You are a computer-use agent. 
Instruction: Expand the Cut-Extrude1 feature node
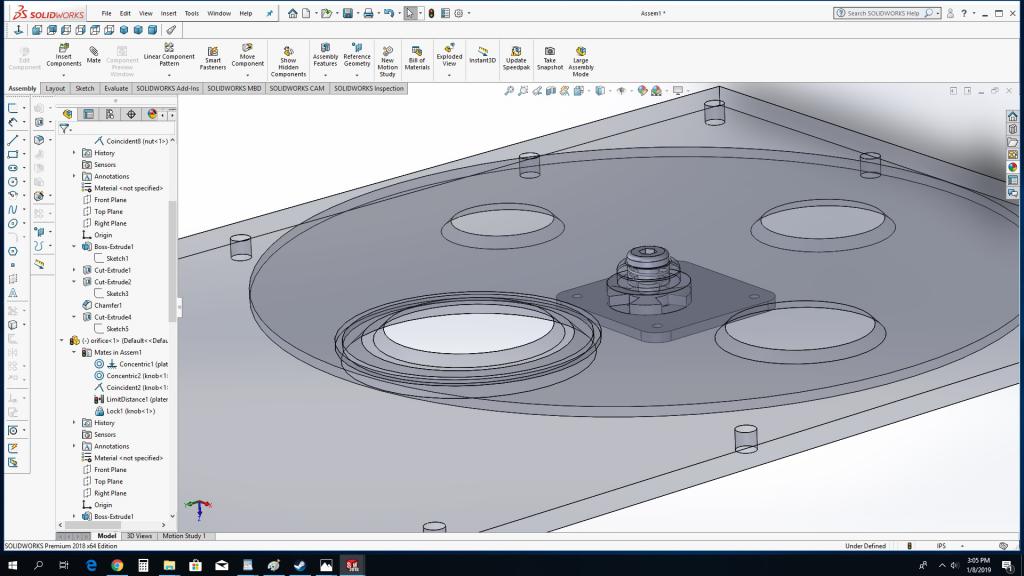[x=75, y=270]
